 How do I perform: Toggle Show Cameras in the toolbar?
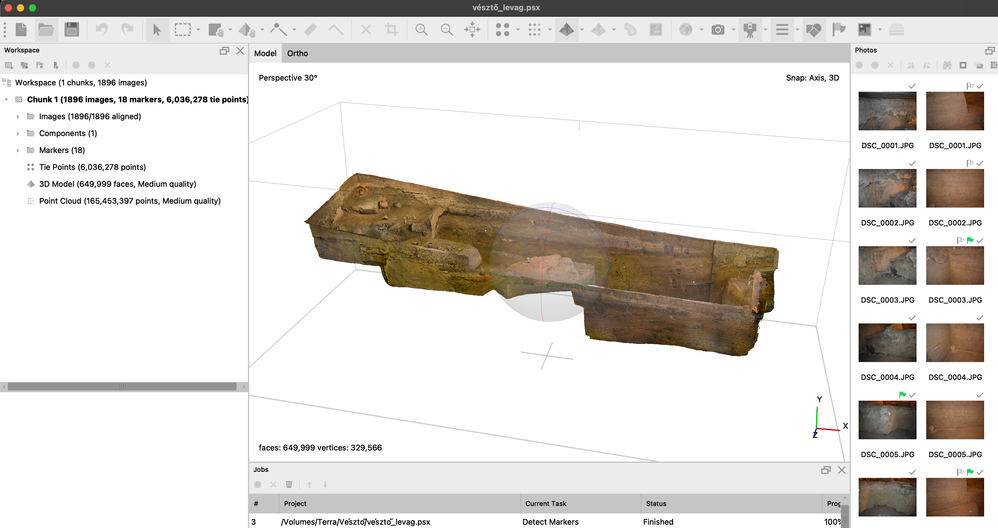pos(749,30)
